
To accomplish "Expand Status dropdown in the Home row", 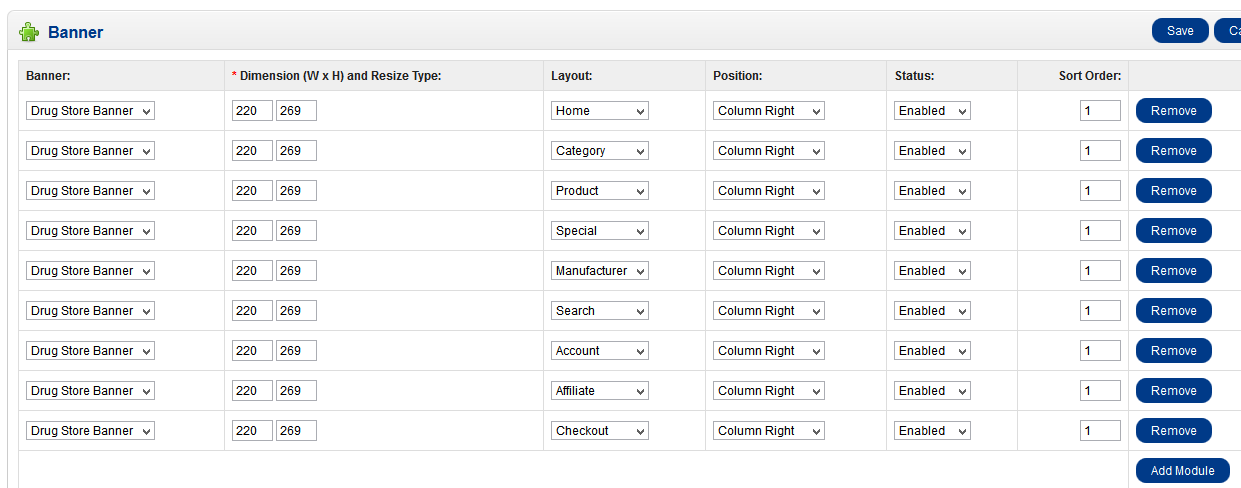I will [x=932, y=111].
